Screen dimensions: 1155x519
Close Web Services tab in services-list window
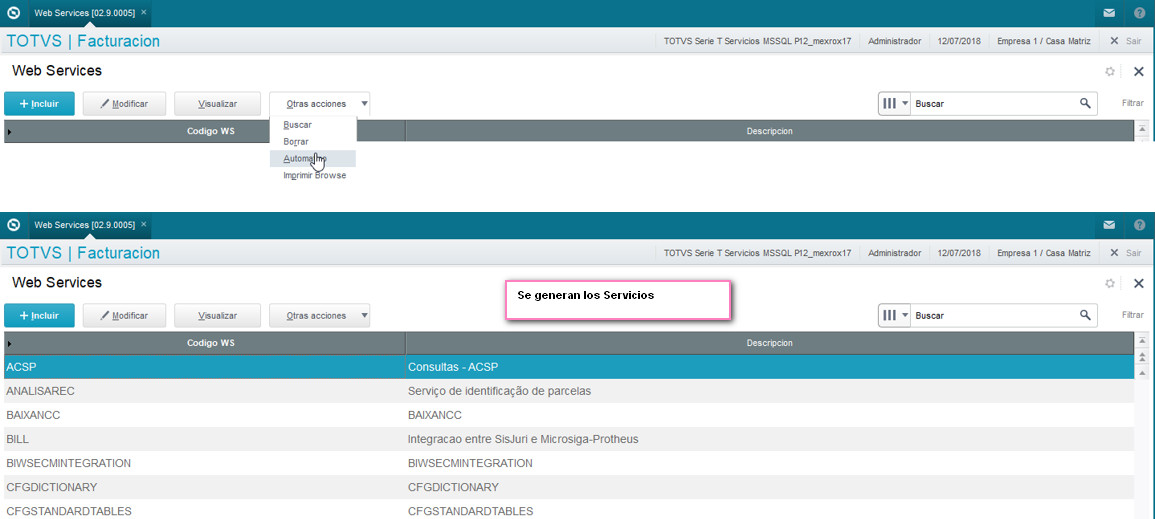(x=144, y=224)
